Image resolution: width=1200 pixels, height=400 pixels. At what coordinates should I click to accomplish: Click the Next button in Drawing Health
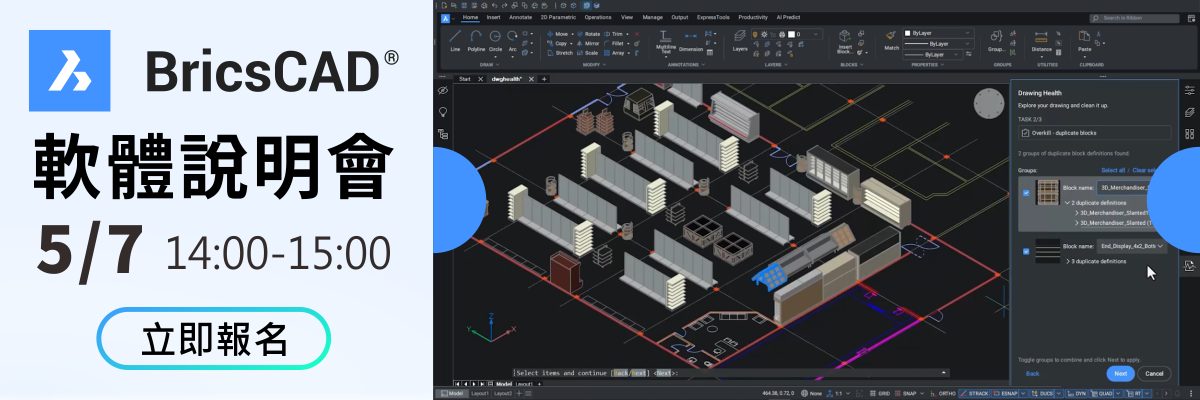(1120, 373)
